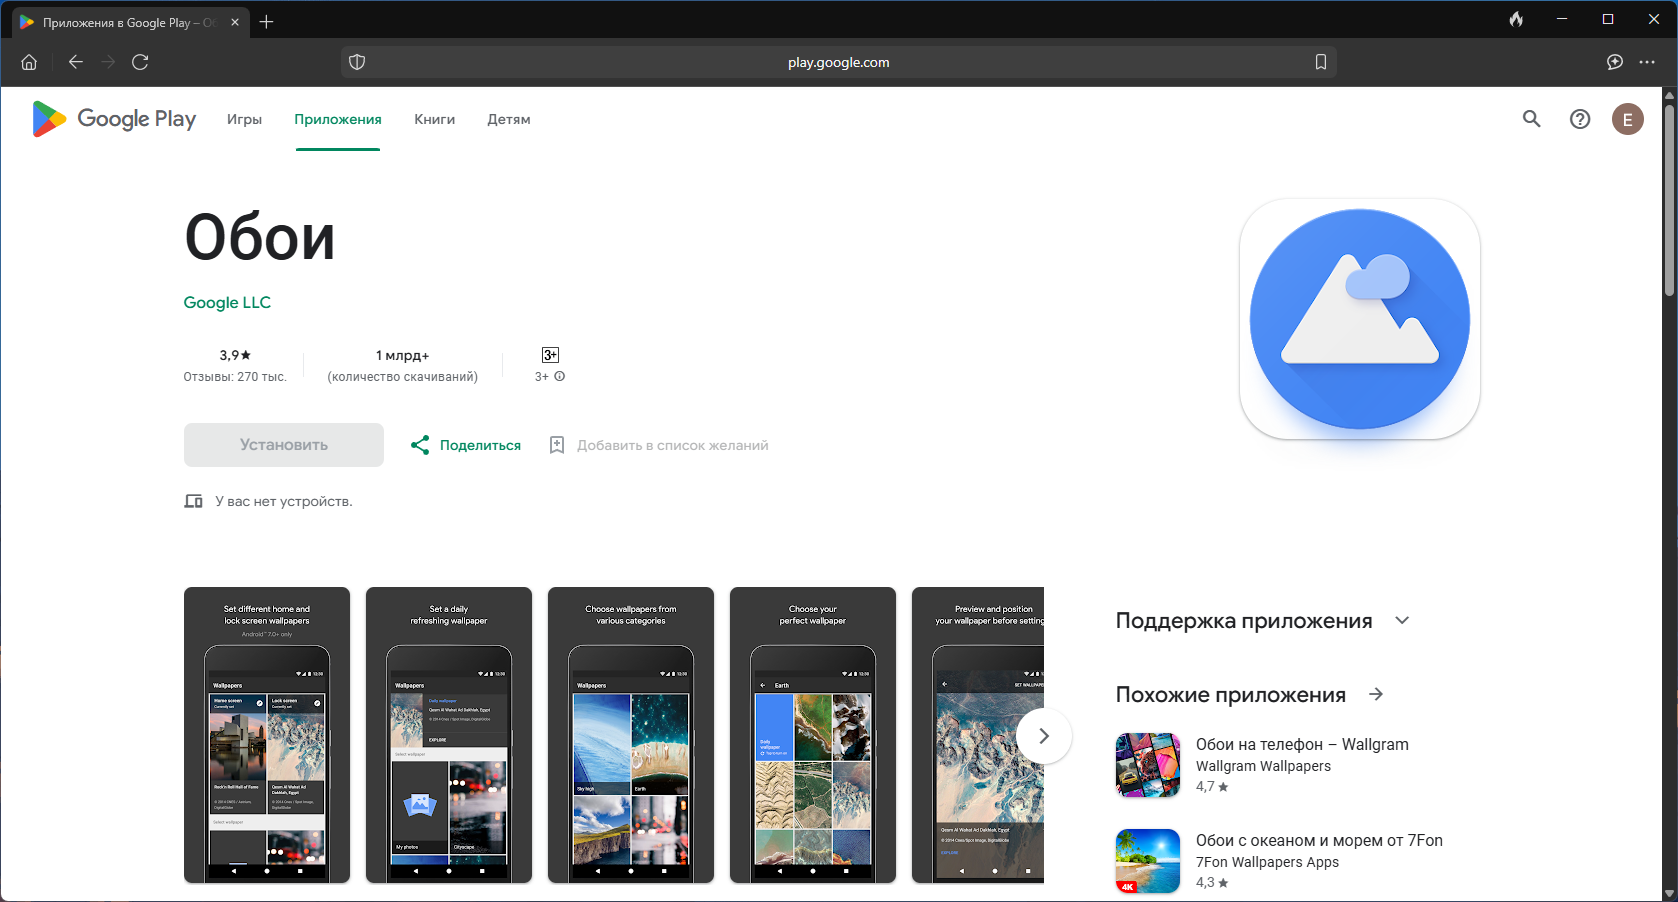Image resolution: width=1678 pixels, height=902 pixels.
Task: Click the bookmark icon in the address bar
Action: click(x=1321, y=62)
